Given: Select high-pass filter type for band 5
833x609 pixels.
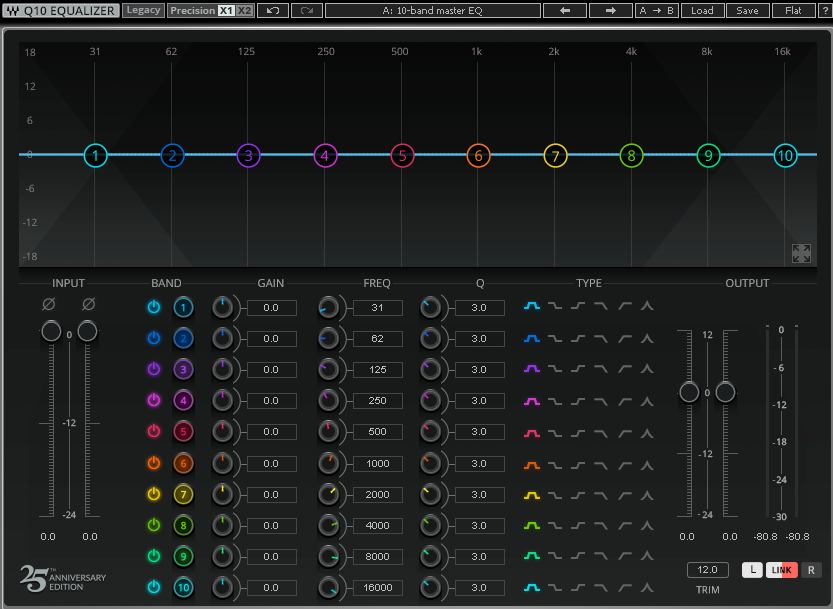Looking at the screenshot, I should [625, 433].
